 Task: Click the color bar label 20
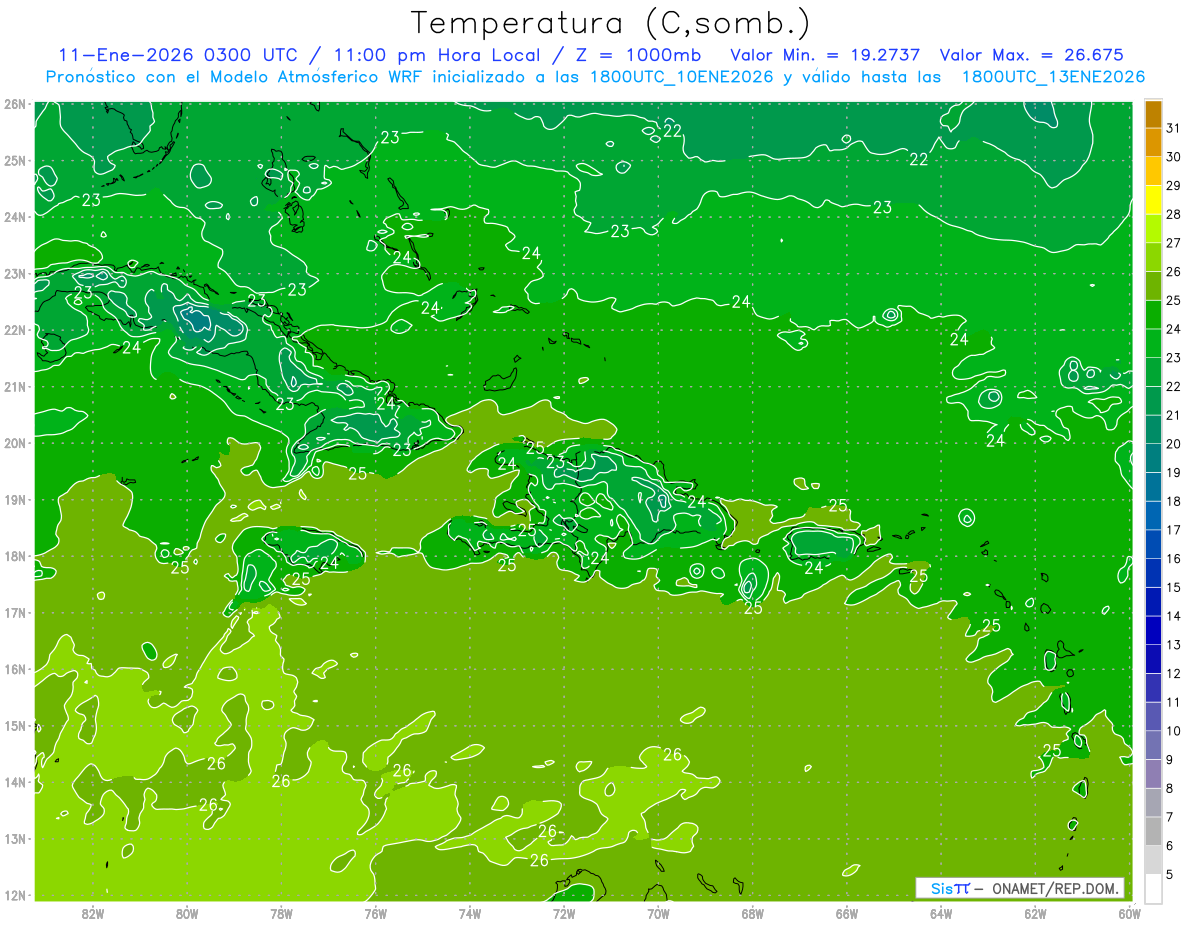(x=1173, y=444)
